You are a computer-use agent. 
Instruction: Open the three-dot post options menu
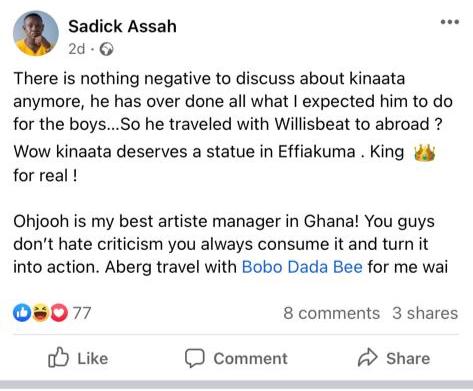coord(450,22)
